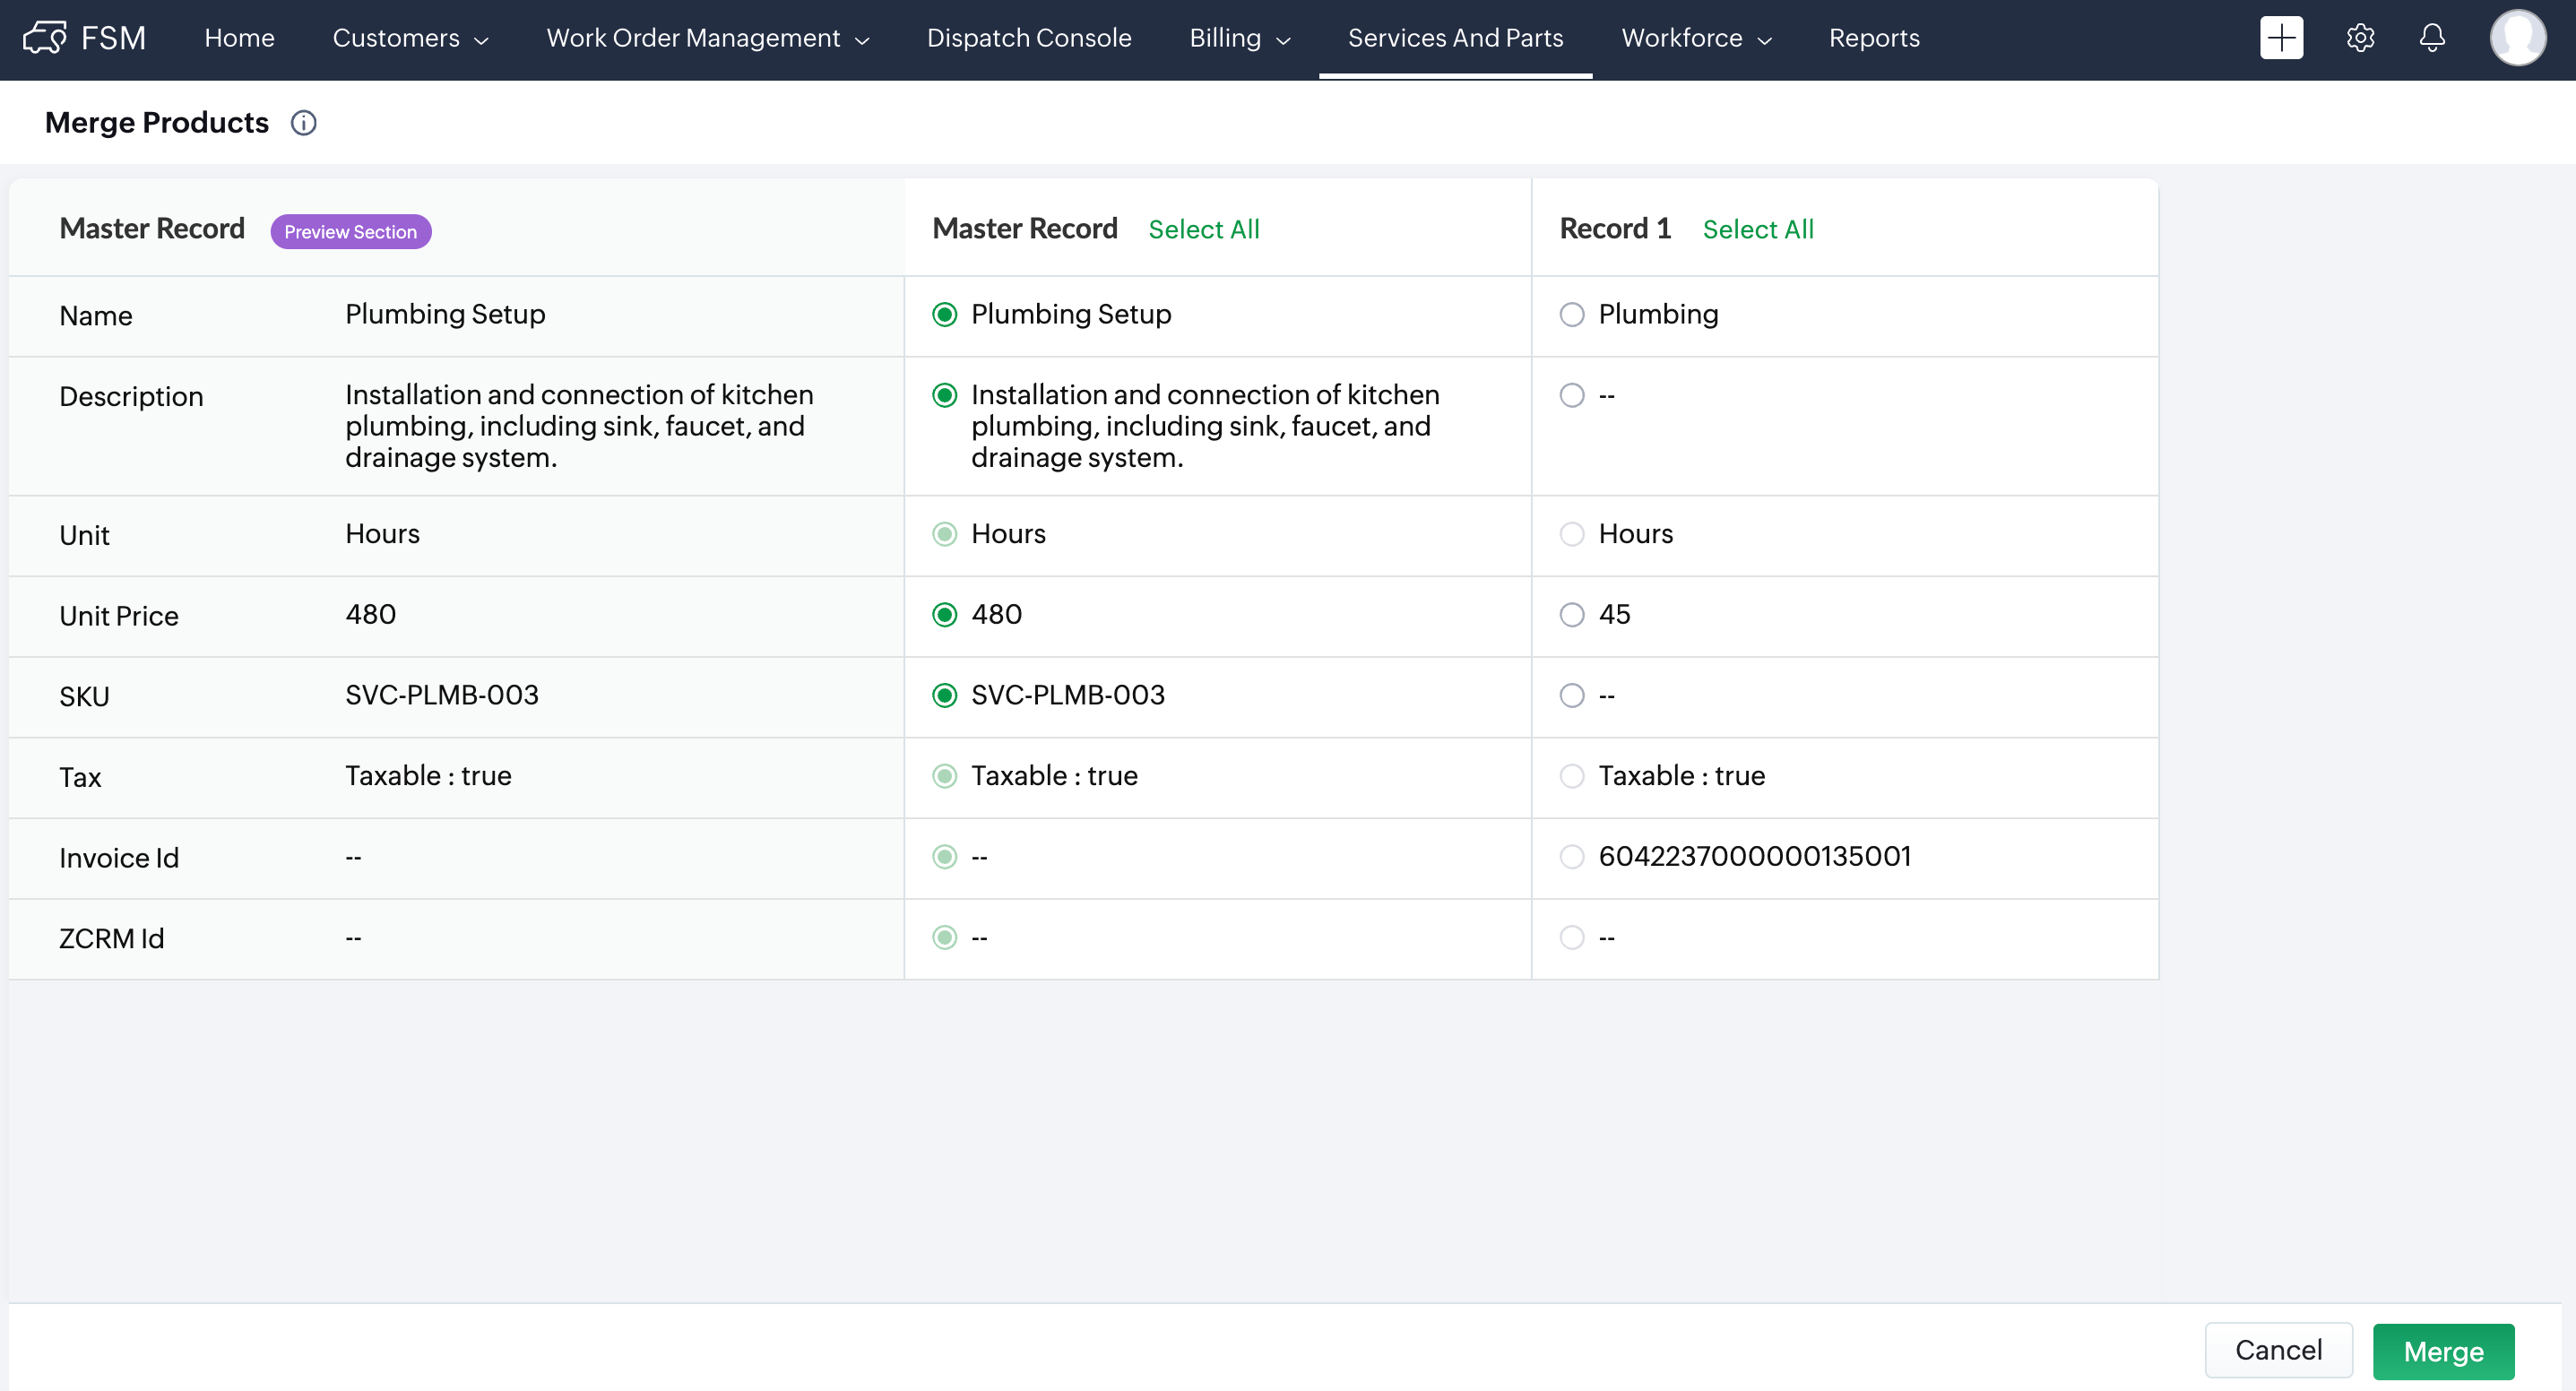Go to the Dispatch Console tab

[x=1028, y=38]
